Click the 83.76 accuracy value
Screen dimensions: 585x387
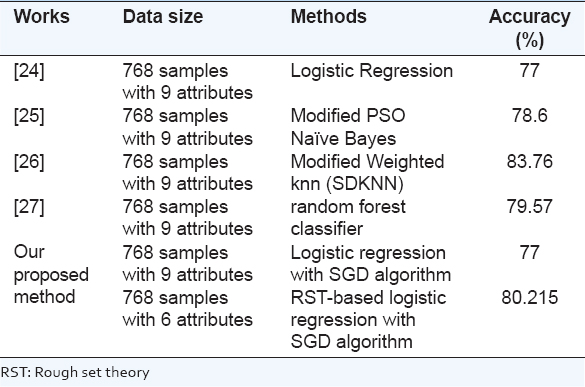click(x=529, y=162)
